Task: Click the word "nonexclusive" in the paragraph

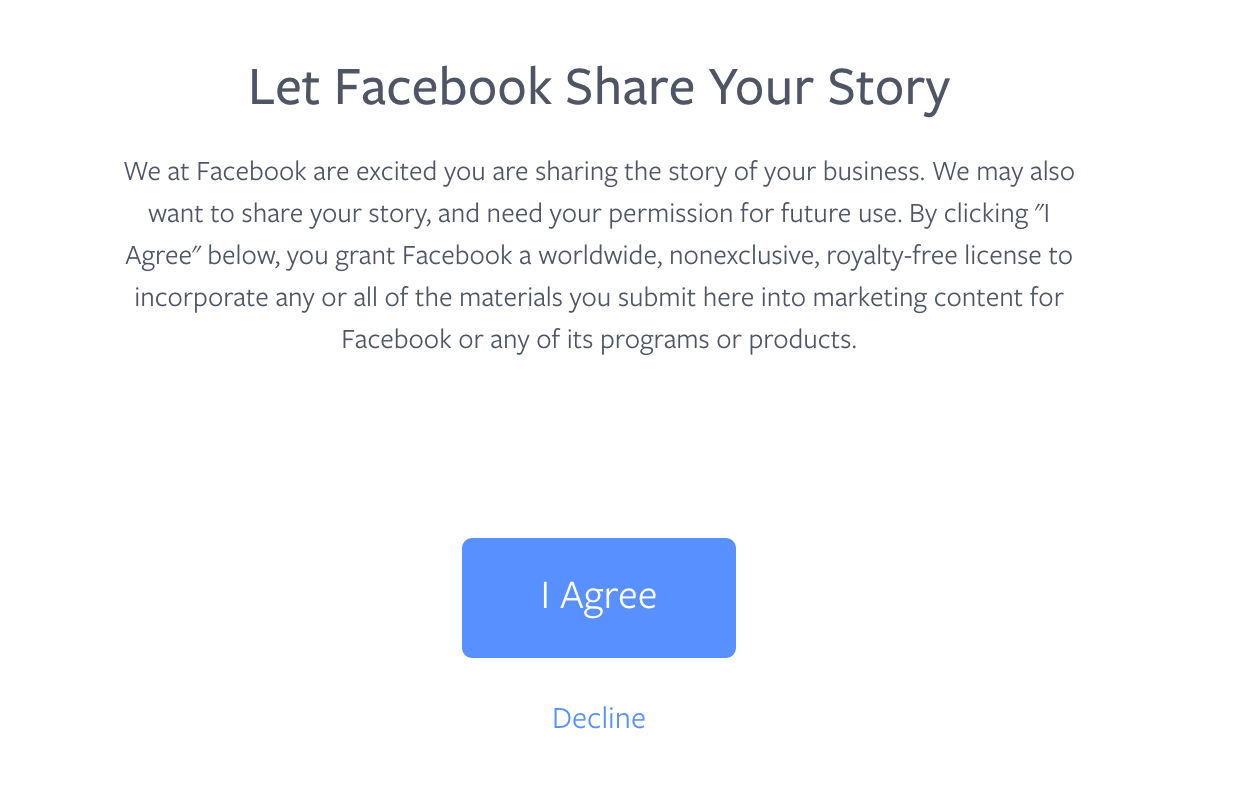Action: pos(742,255)
